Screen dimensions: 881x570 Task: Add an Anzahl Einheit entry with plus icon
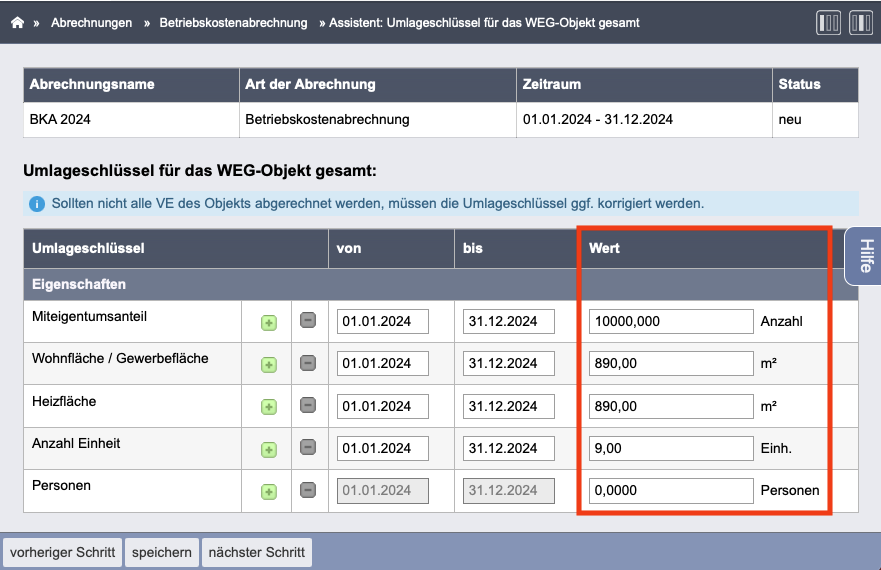point(269,450)
